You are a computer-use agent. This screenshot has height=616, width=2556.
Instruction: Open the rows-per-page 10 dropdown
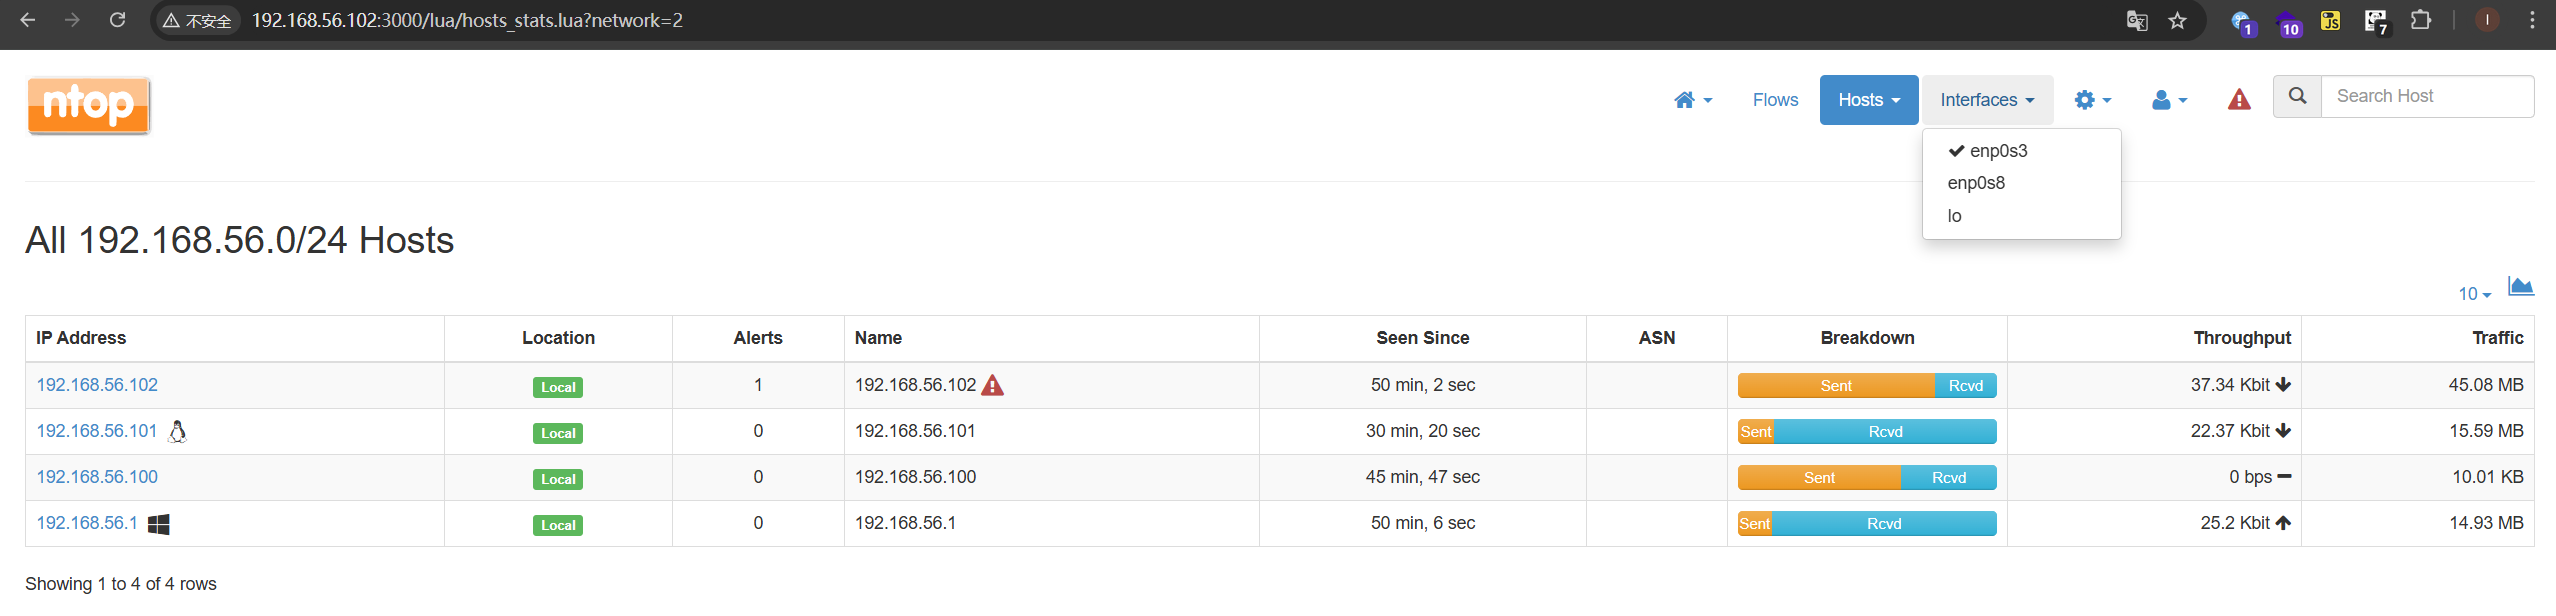pos(2474,294)
